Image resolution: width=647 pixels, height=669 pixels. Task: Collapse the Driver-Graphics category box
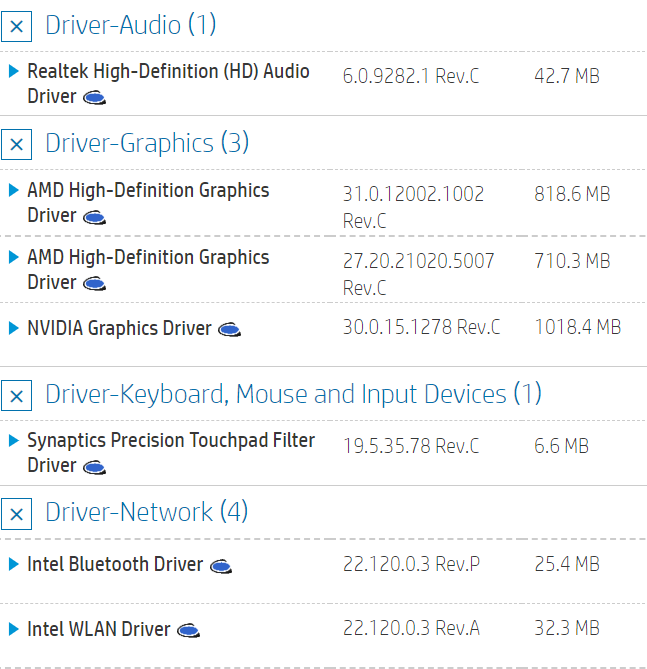coord(16,144)
